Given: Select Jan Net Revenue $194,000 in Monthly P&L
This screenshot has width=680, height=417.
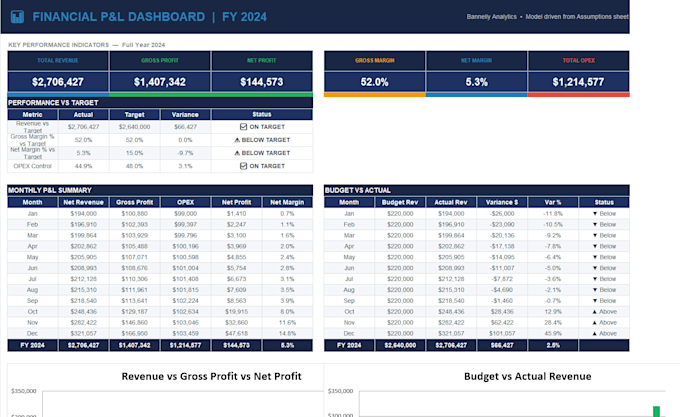Looking at the screenshot, I should (x=83, y=214).
